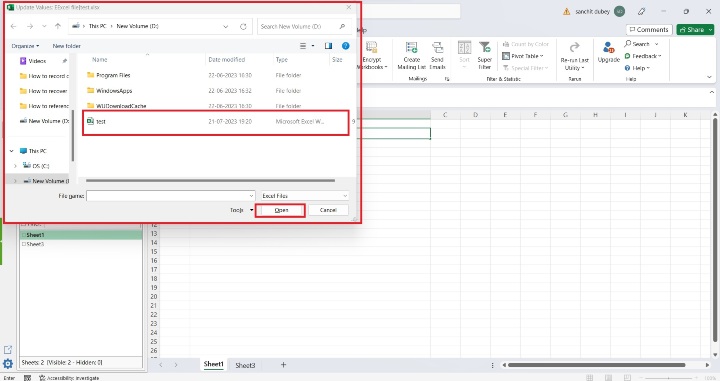Screen dimensions: 720x381
Task: Open the recent locations dropdown arrow
Action: tap(44, 27)
